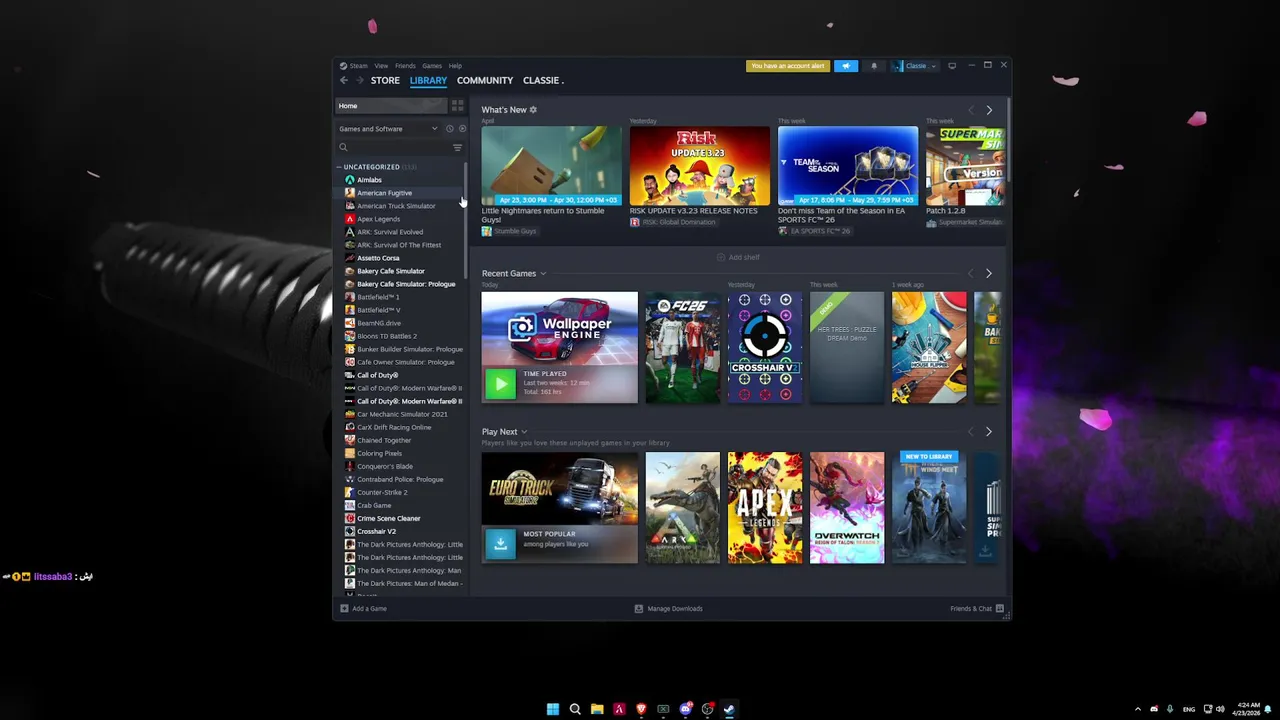Click the library sidebar scrollbar

point(466,220)
